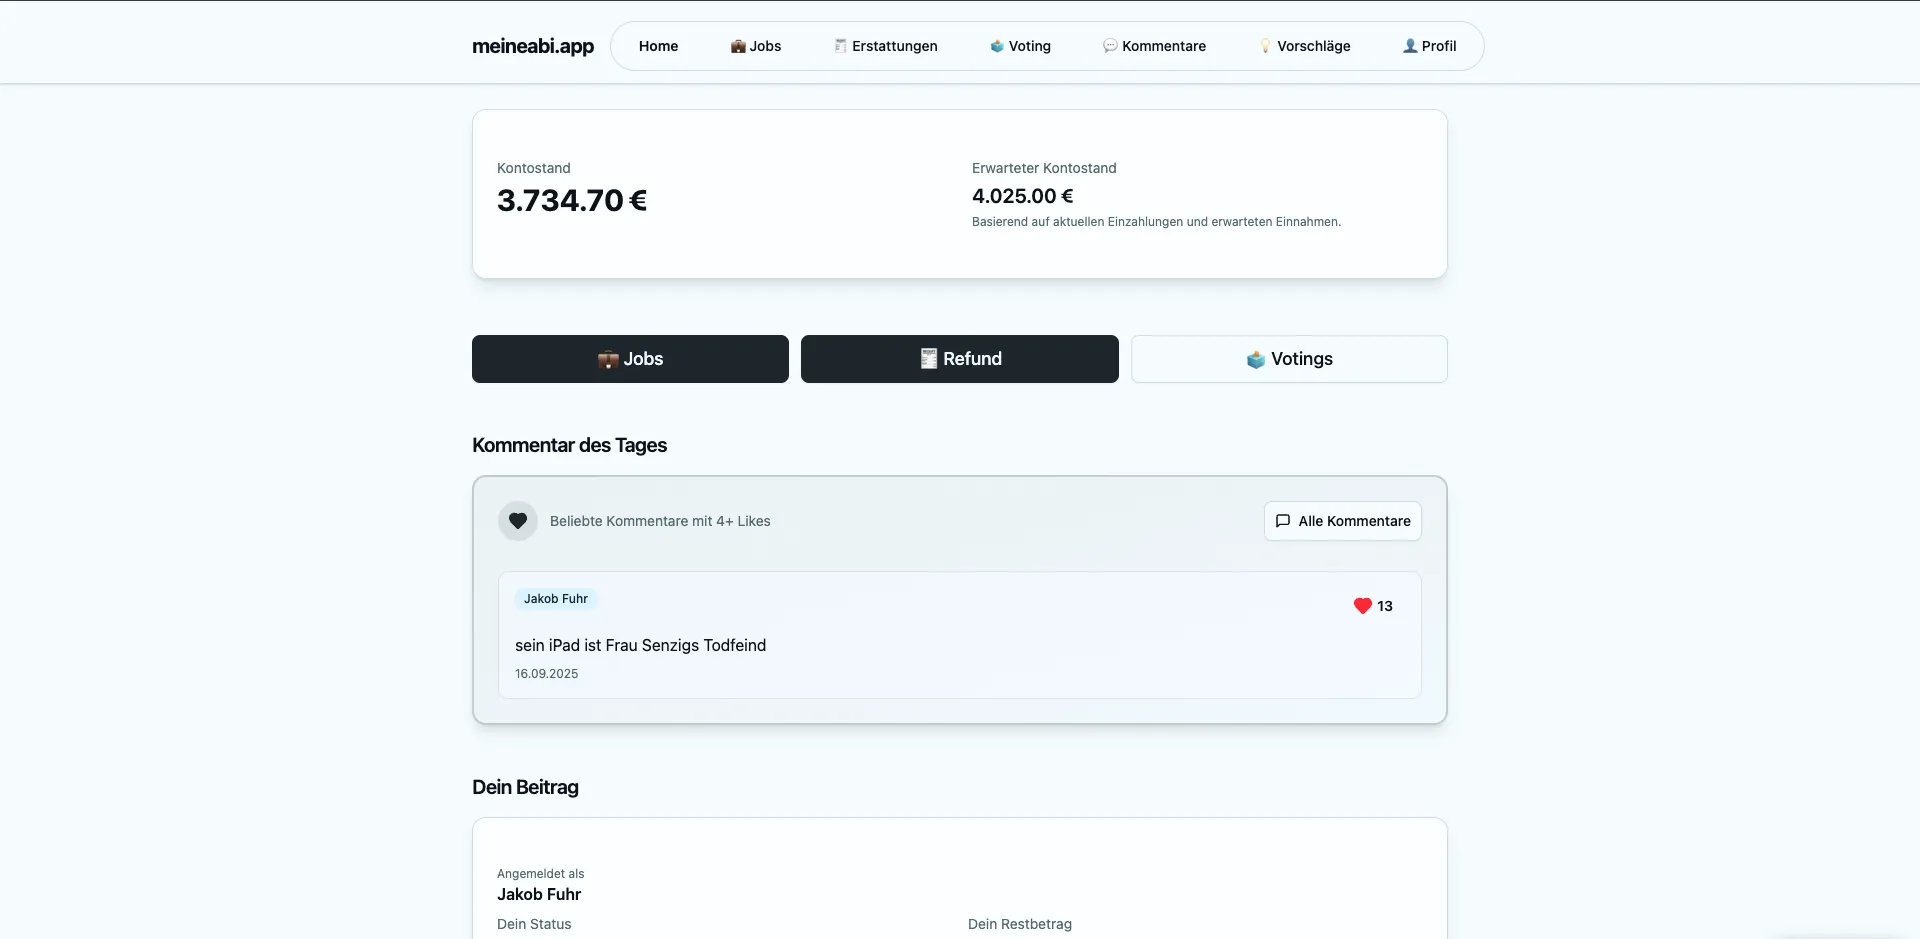Open the Jobs nav item
Viewport: 1920px width, 939px height.
coord(756,46)
